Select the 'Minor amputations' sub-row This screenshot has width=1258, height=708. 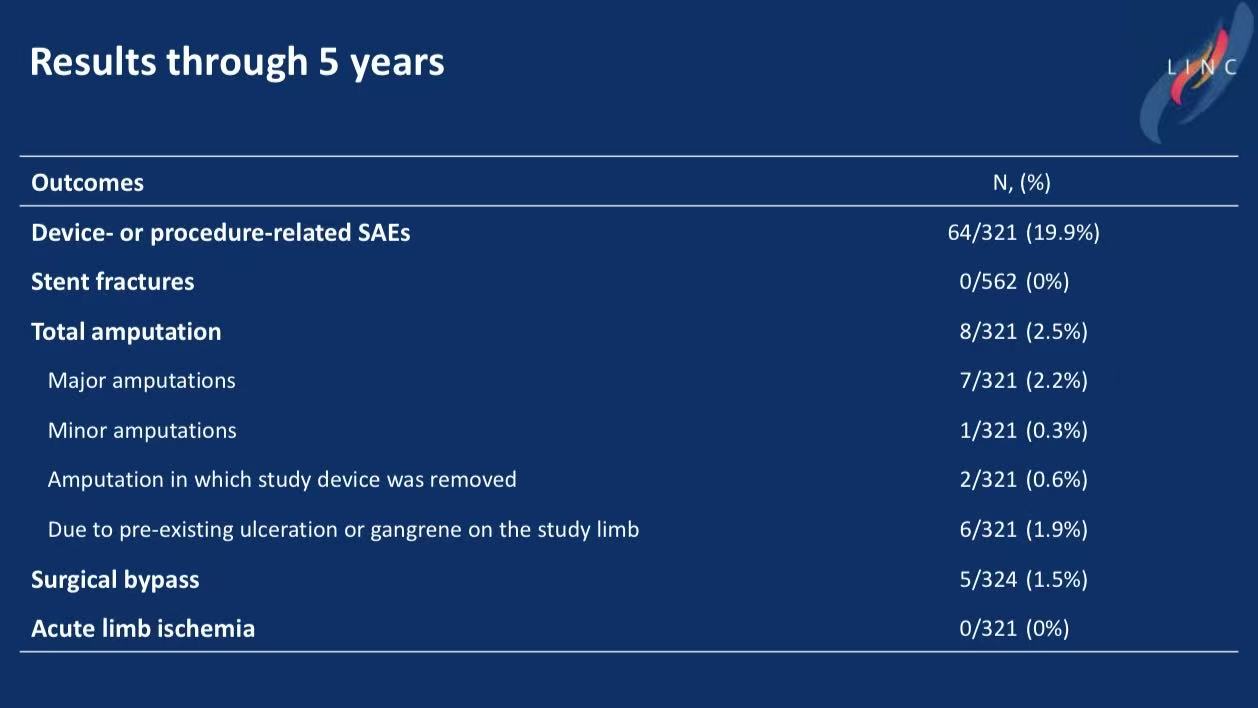pos(142,431)
